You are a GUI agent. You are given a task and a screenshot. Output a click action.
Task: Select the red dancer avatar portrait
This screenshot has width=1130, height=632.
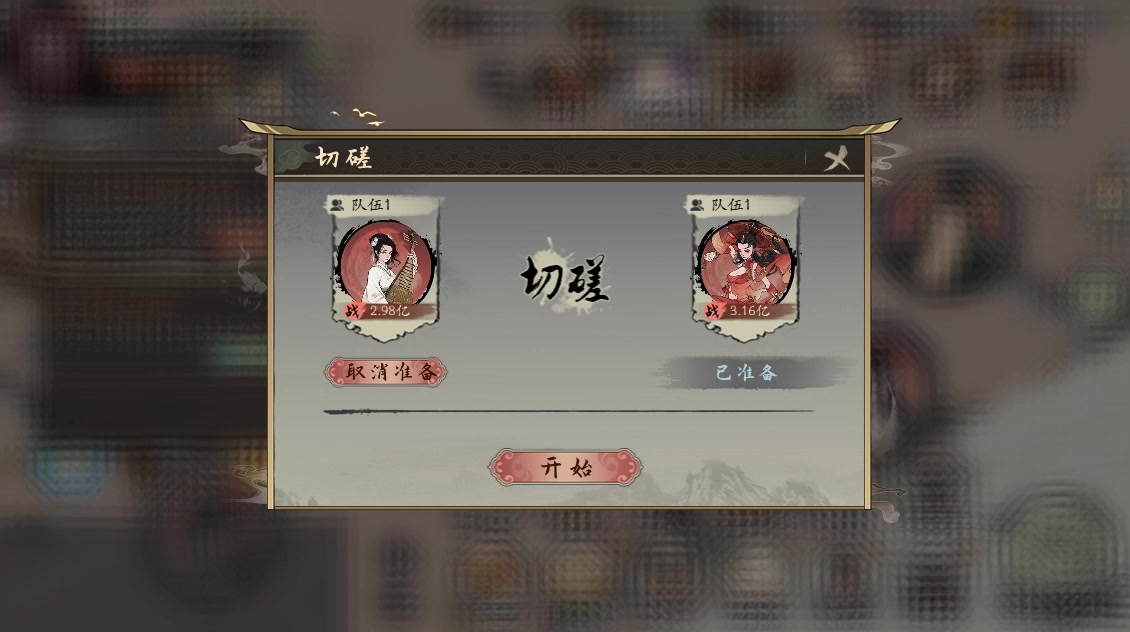point(746,264)
